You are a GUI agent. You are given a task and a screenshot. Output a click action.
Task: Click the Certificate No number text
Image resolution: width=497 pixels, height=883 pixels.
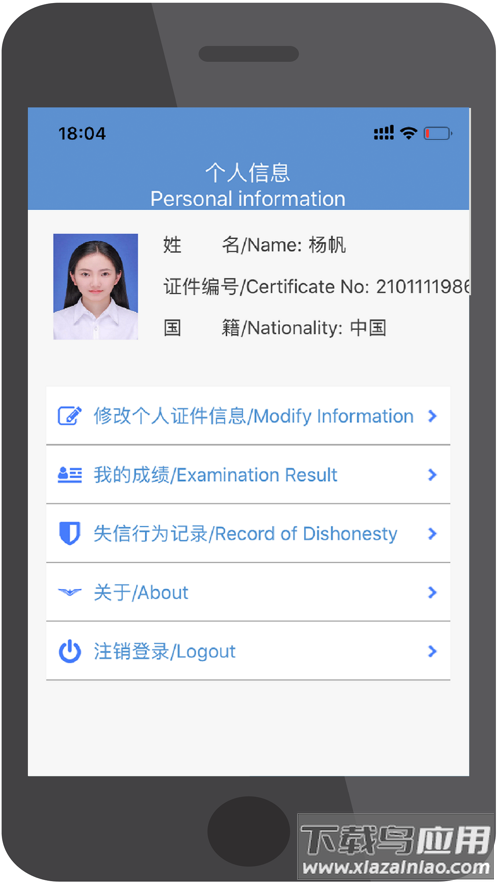[422, 287]
